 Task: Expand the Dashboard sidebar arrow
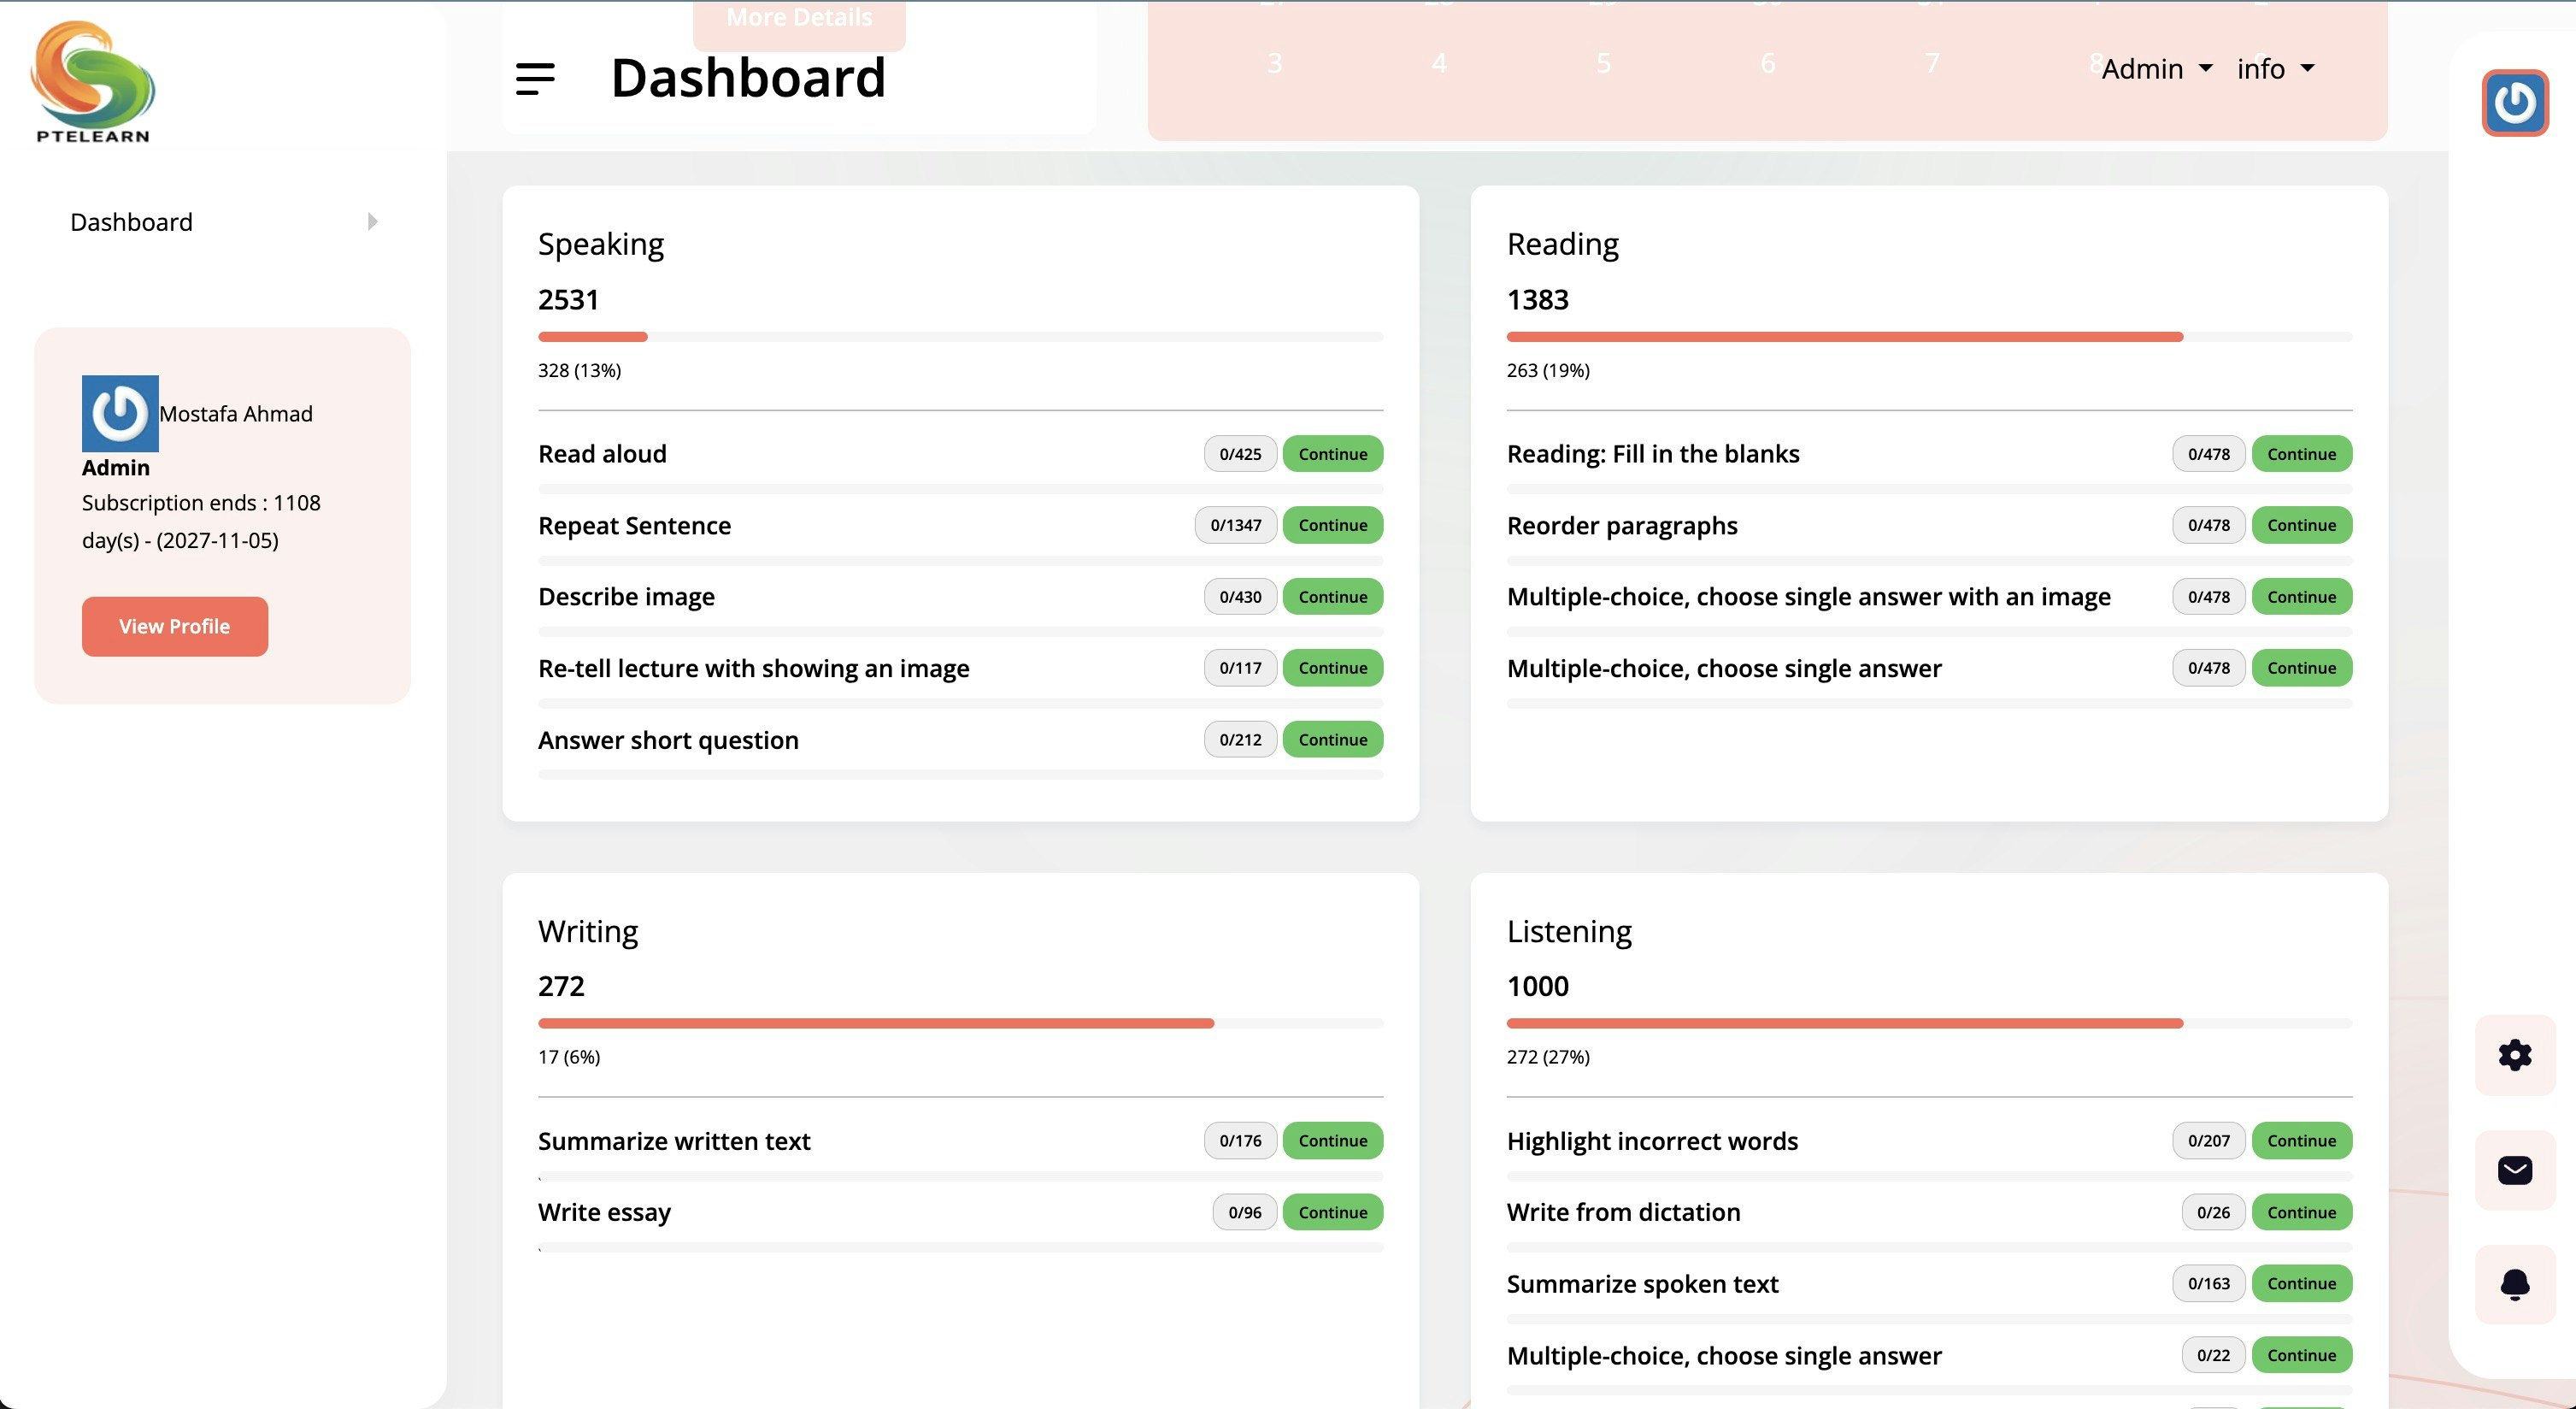pyautogui.click(x=373, y=222)
